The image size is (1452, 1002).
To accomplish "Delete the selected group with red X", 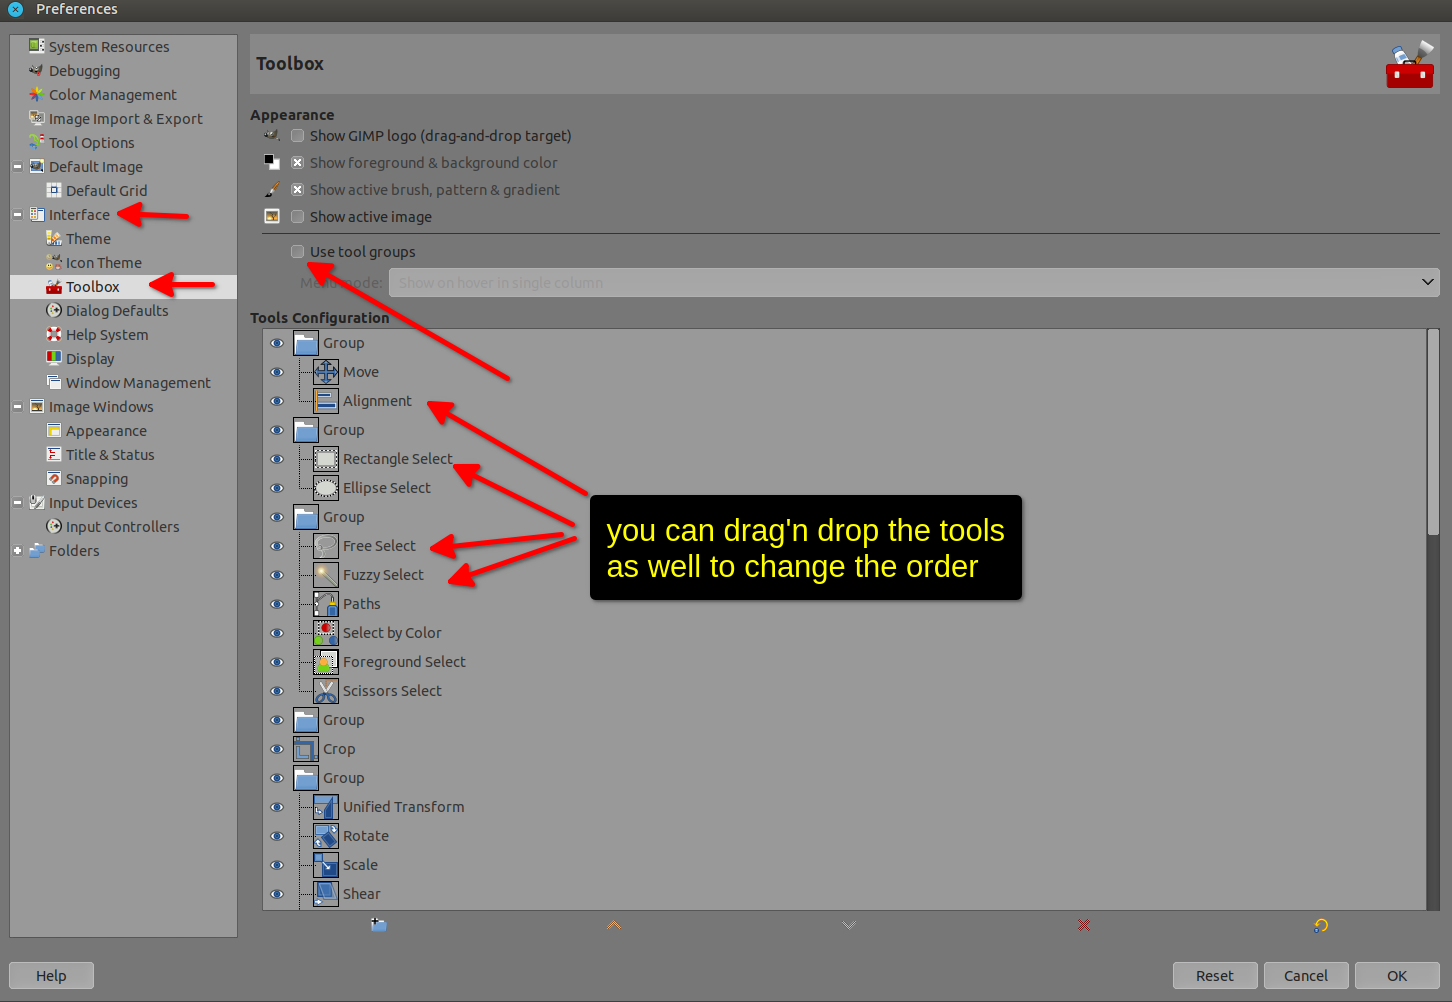I will click(x=1084, y=925).
